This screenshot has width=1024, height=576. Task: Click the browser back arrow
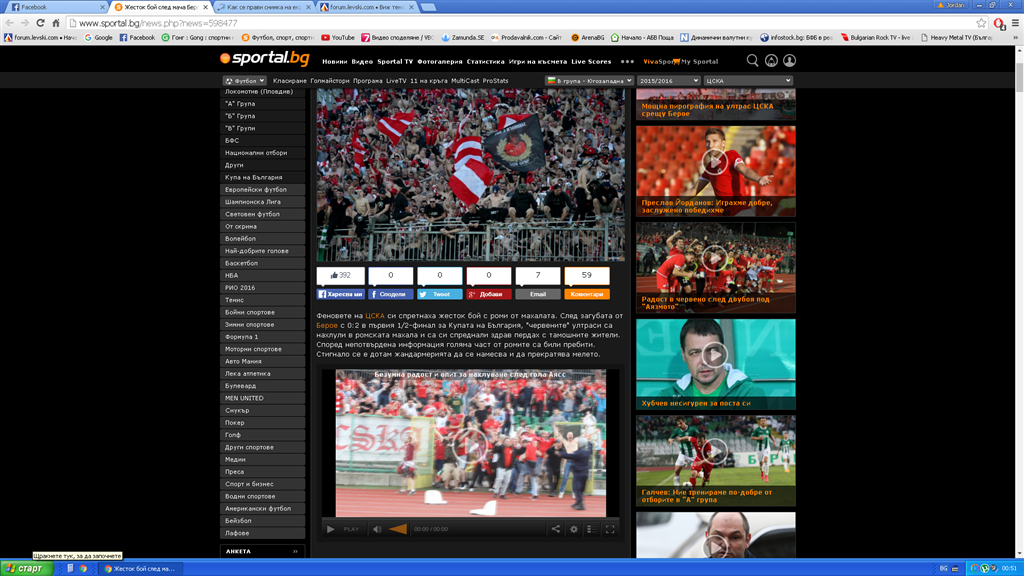[9, 23]
